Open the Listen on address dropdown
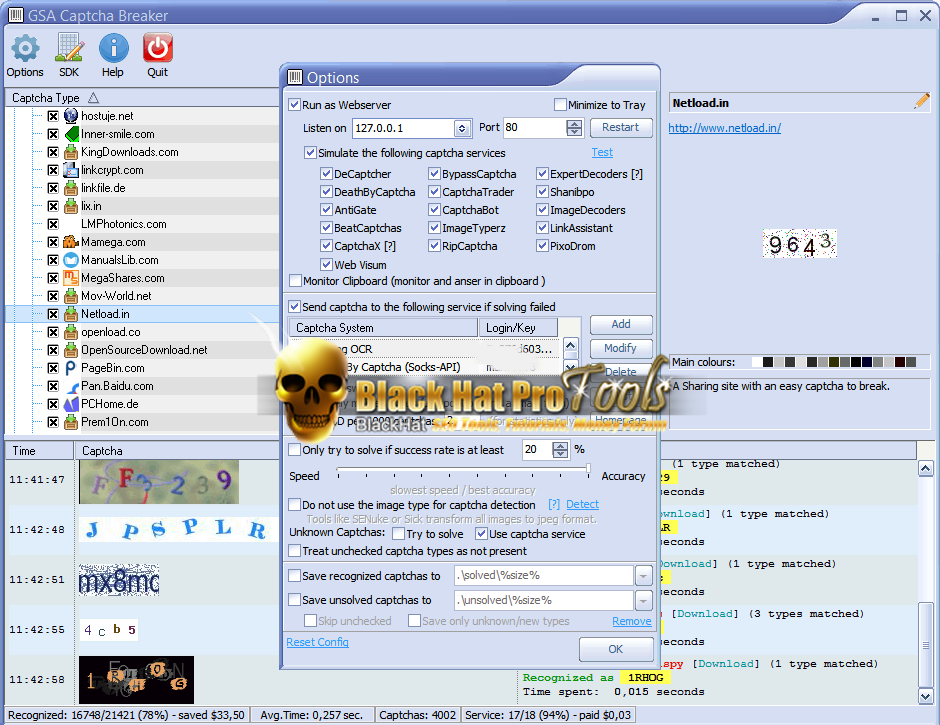The height and width of the screenshot is (725, 940). [461, 128]
